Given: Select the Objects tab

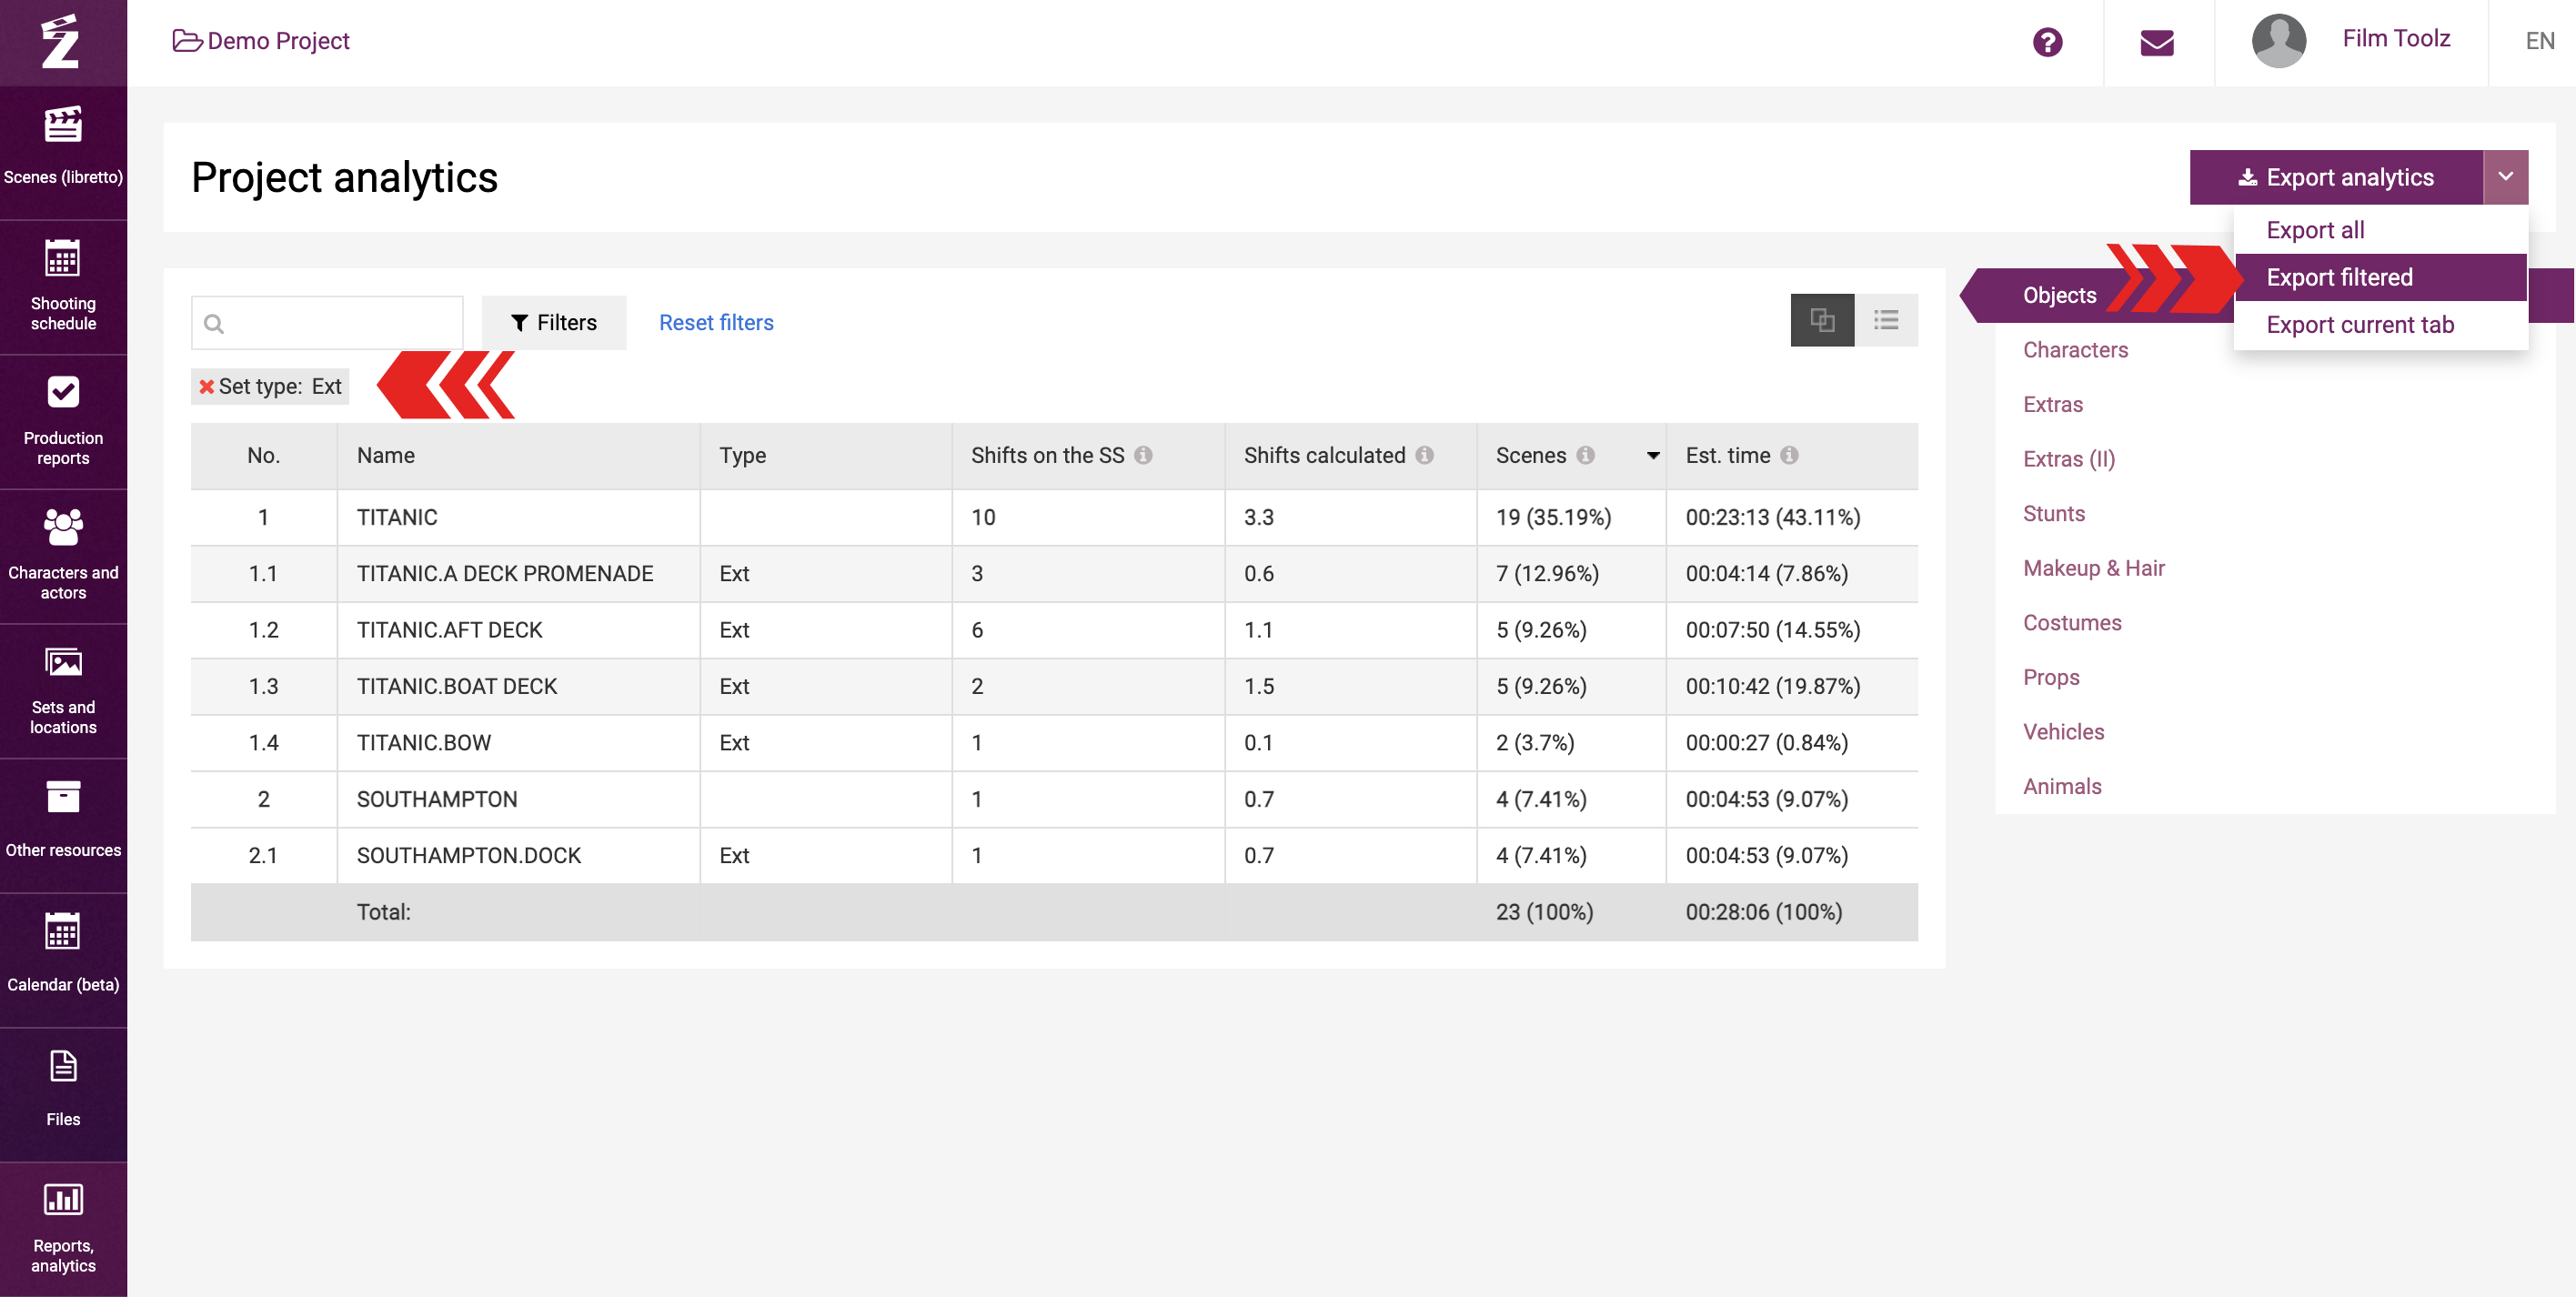Looking at the screenshot, I should 2059,295.
